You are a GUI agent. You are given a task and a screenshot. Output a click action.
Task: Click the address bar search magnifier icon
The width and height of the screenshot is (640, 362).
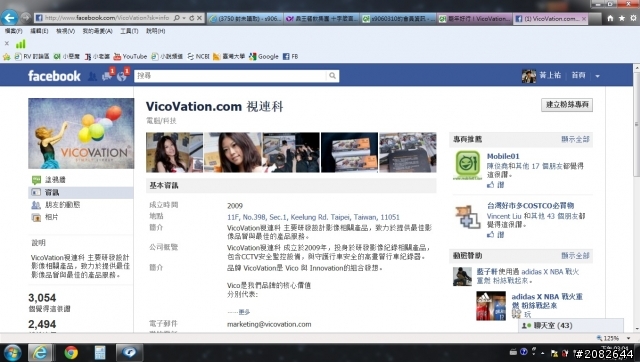[177, 18]
